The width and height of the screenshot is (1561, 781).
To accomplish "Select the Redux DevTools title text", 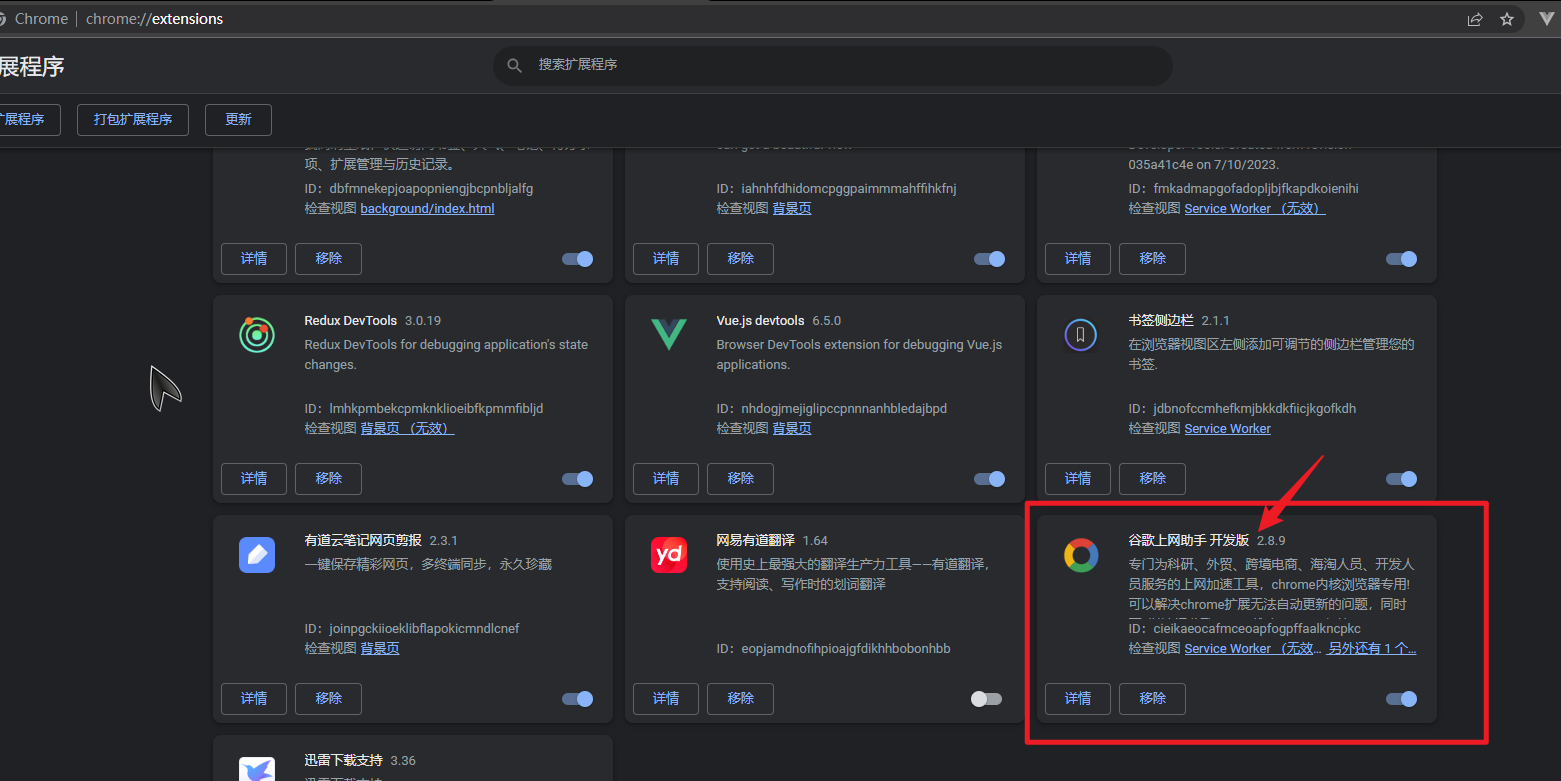I will (350, 321).
